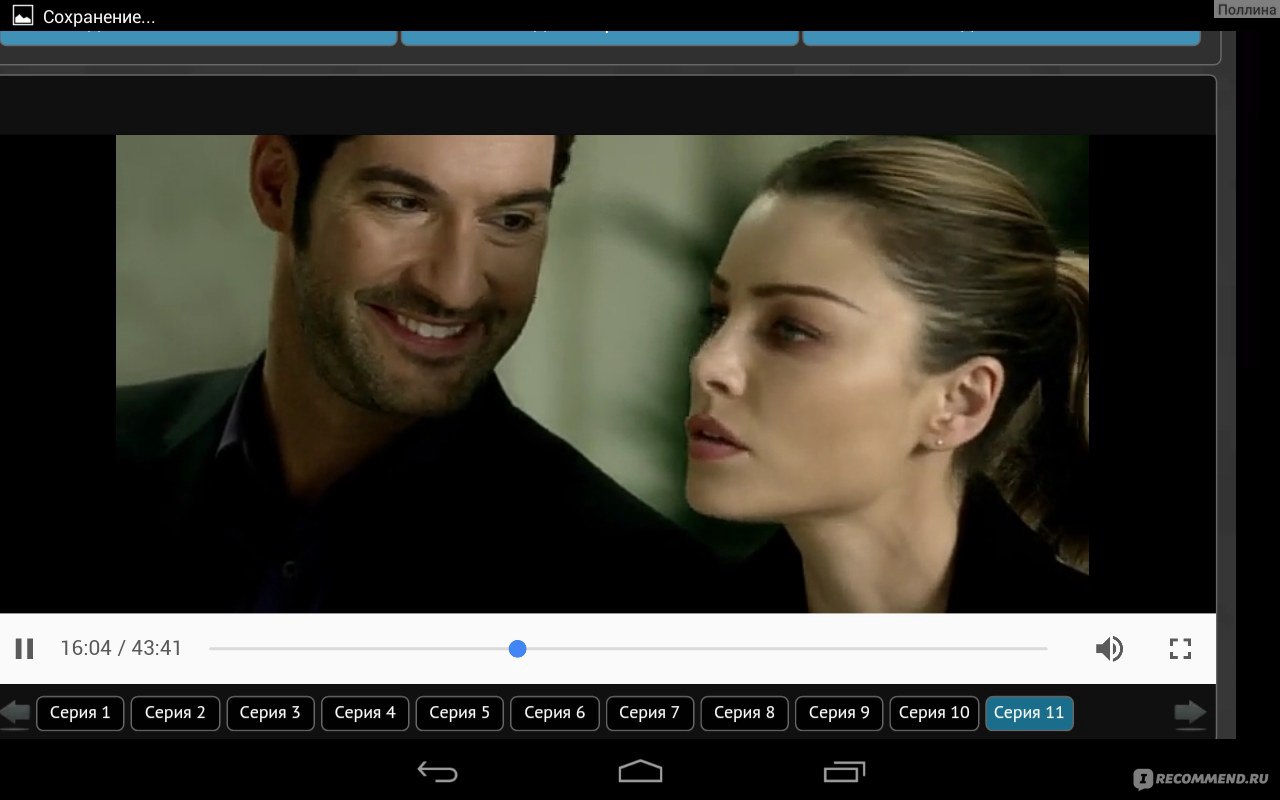Mute the video with the speaker icon

tap(1109, 649)
